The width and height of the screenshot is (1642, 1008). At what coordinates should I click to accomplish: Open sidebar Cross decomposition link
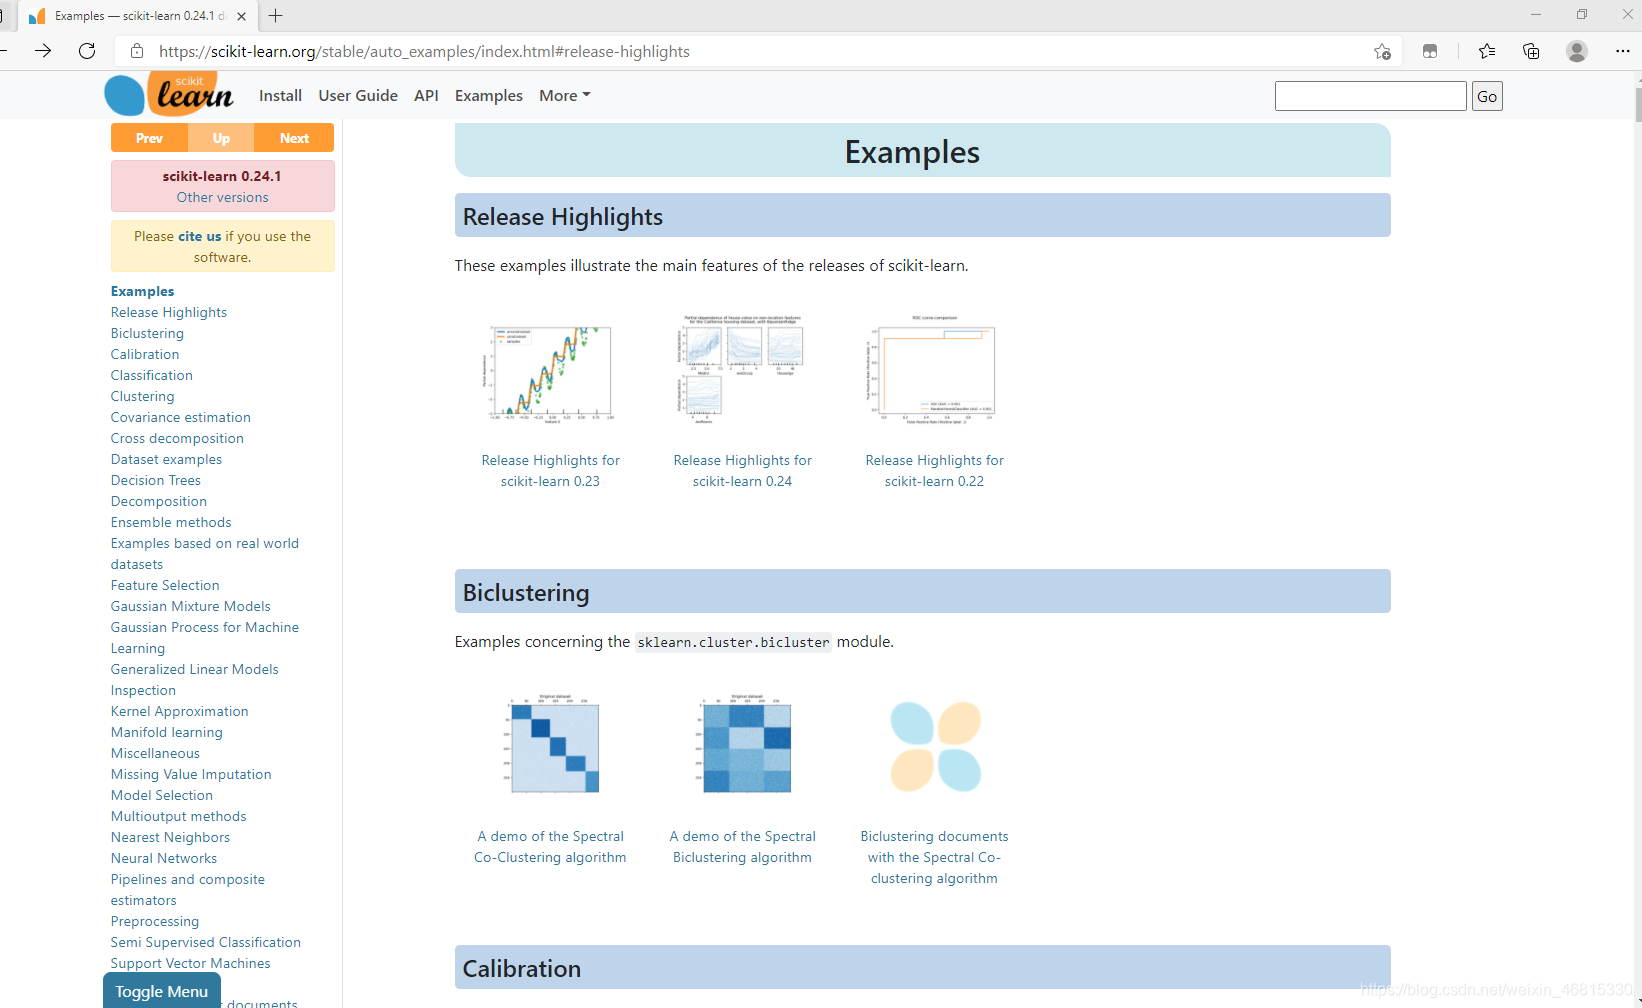(x=177, y=438)
